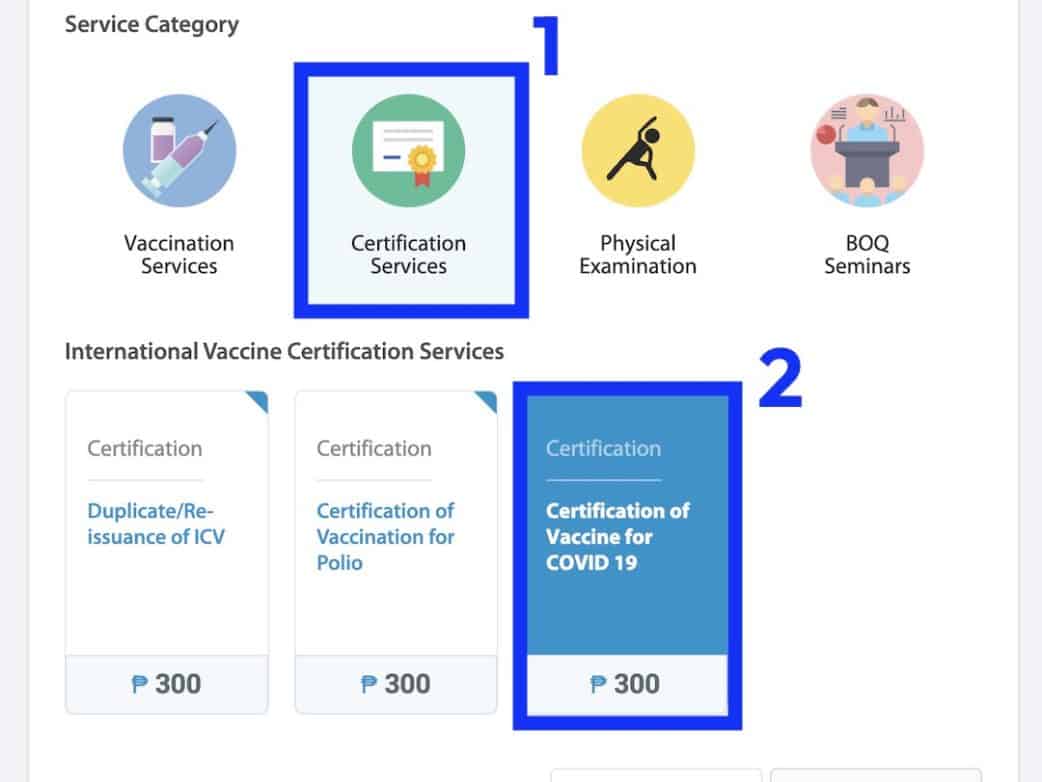Click the blue corner ribbon on Polio card
Screen dimensions: 1042x782
click(x=487, y=401)
